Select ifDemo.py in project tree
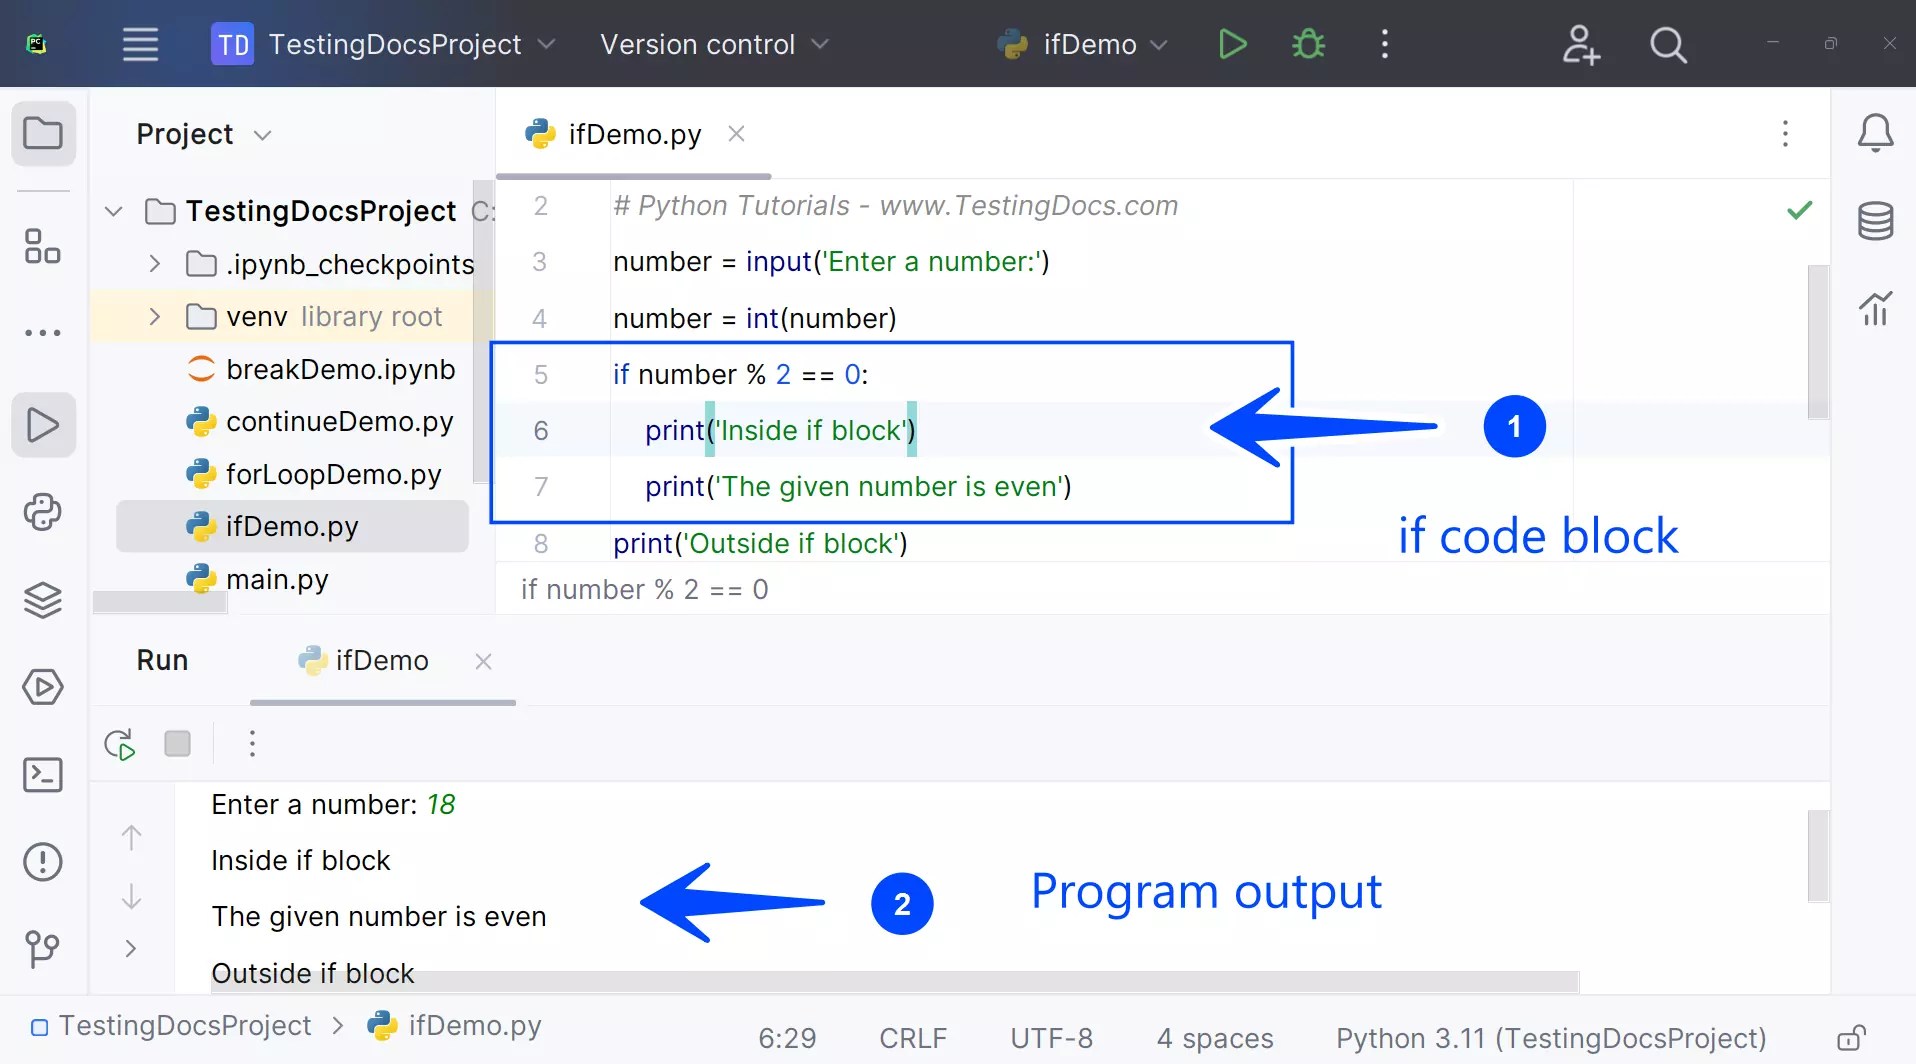The image size is (1916, 1064). coord(292,527)
